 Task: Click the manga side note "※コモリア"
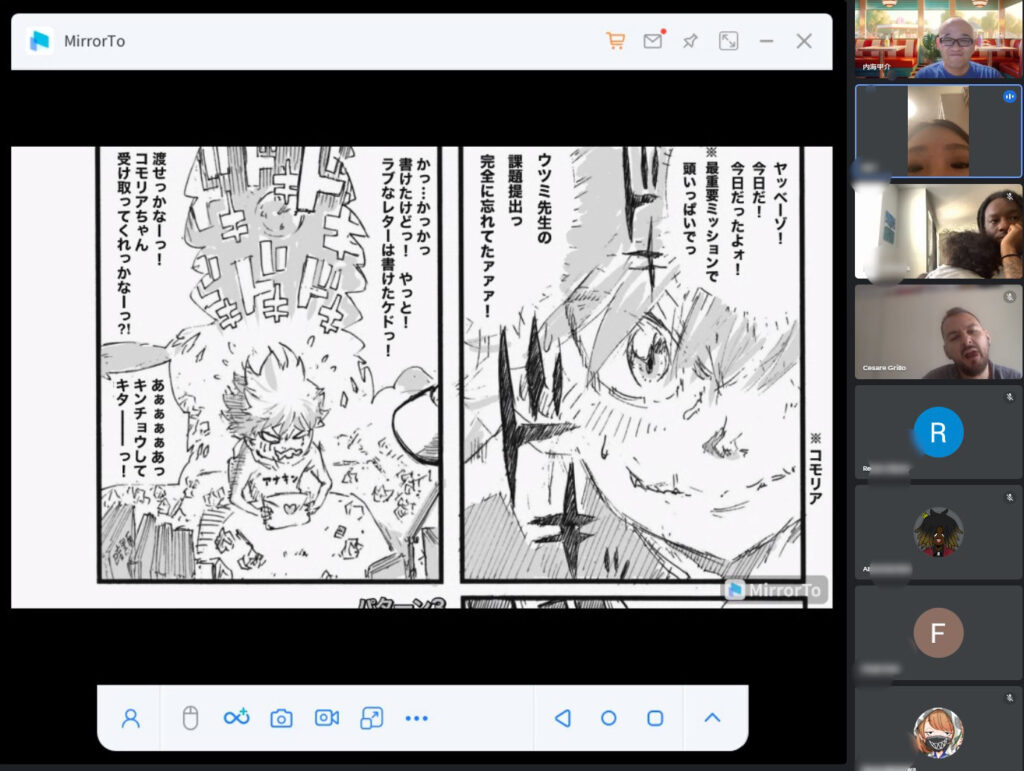click(815, 468)
